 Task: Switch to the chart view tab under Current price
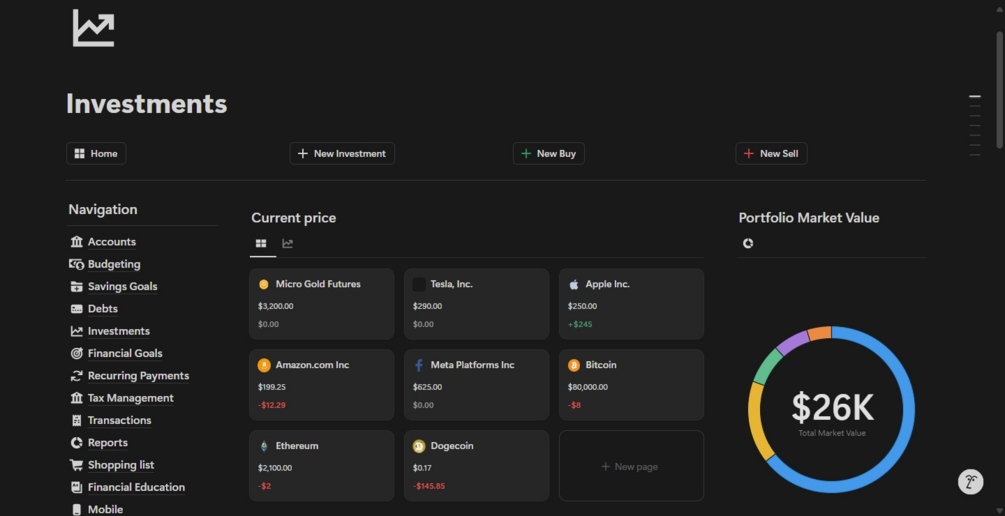pos(288,244)
